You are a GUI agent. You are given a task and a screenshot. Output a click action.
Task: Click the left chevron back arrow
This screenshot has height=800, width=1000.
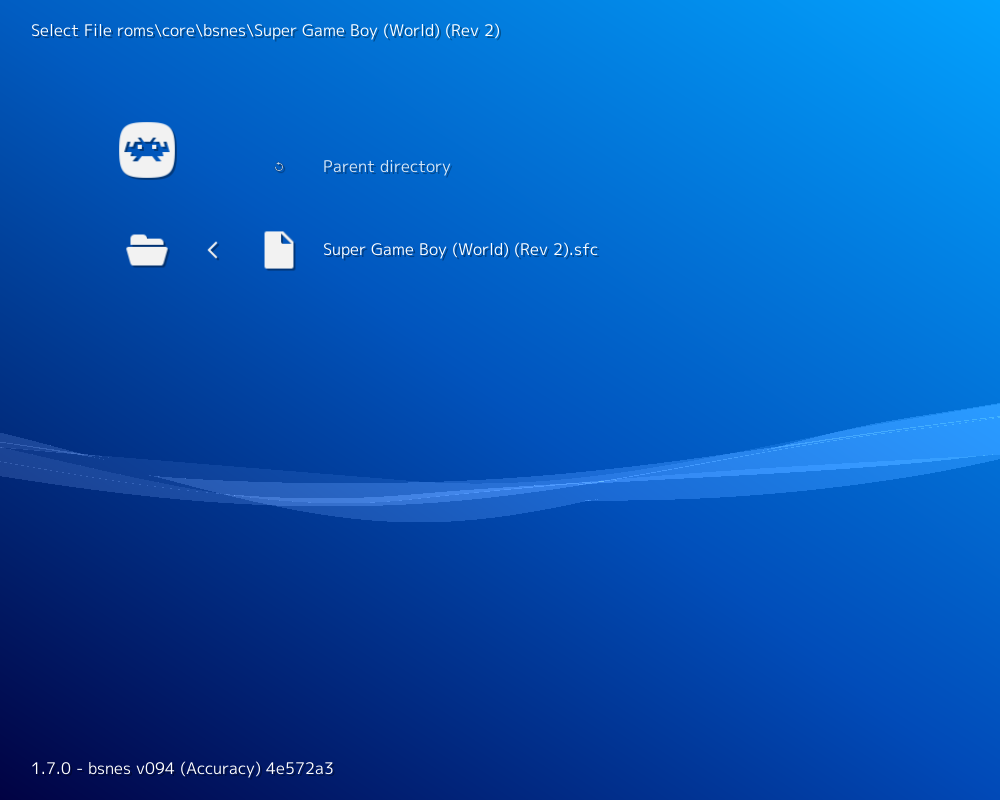tap(213, 250)
